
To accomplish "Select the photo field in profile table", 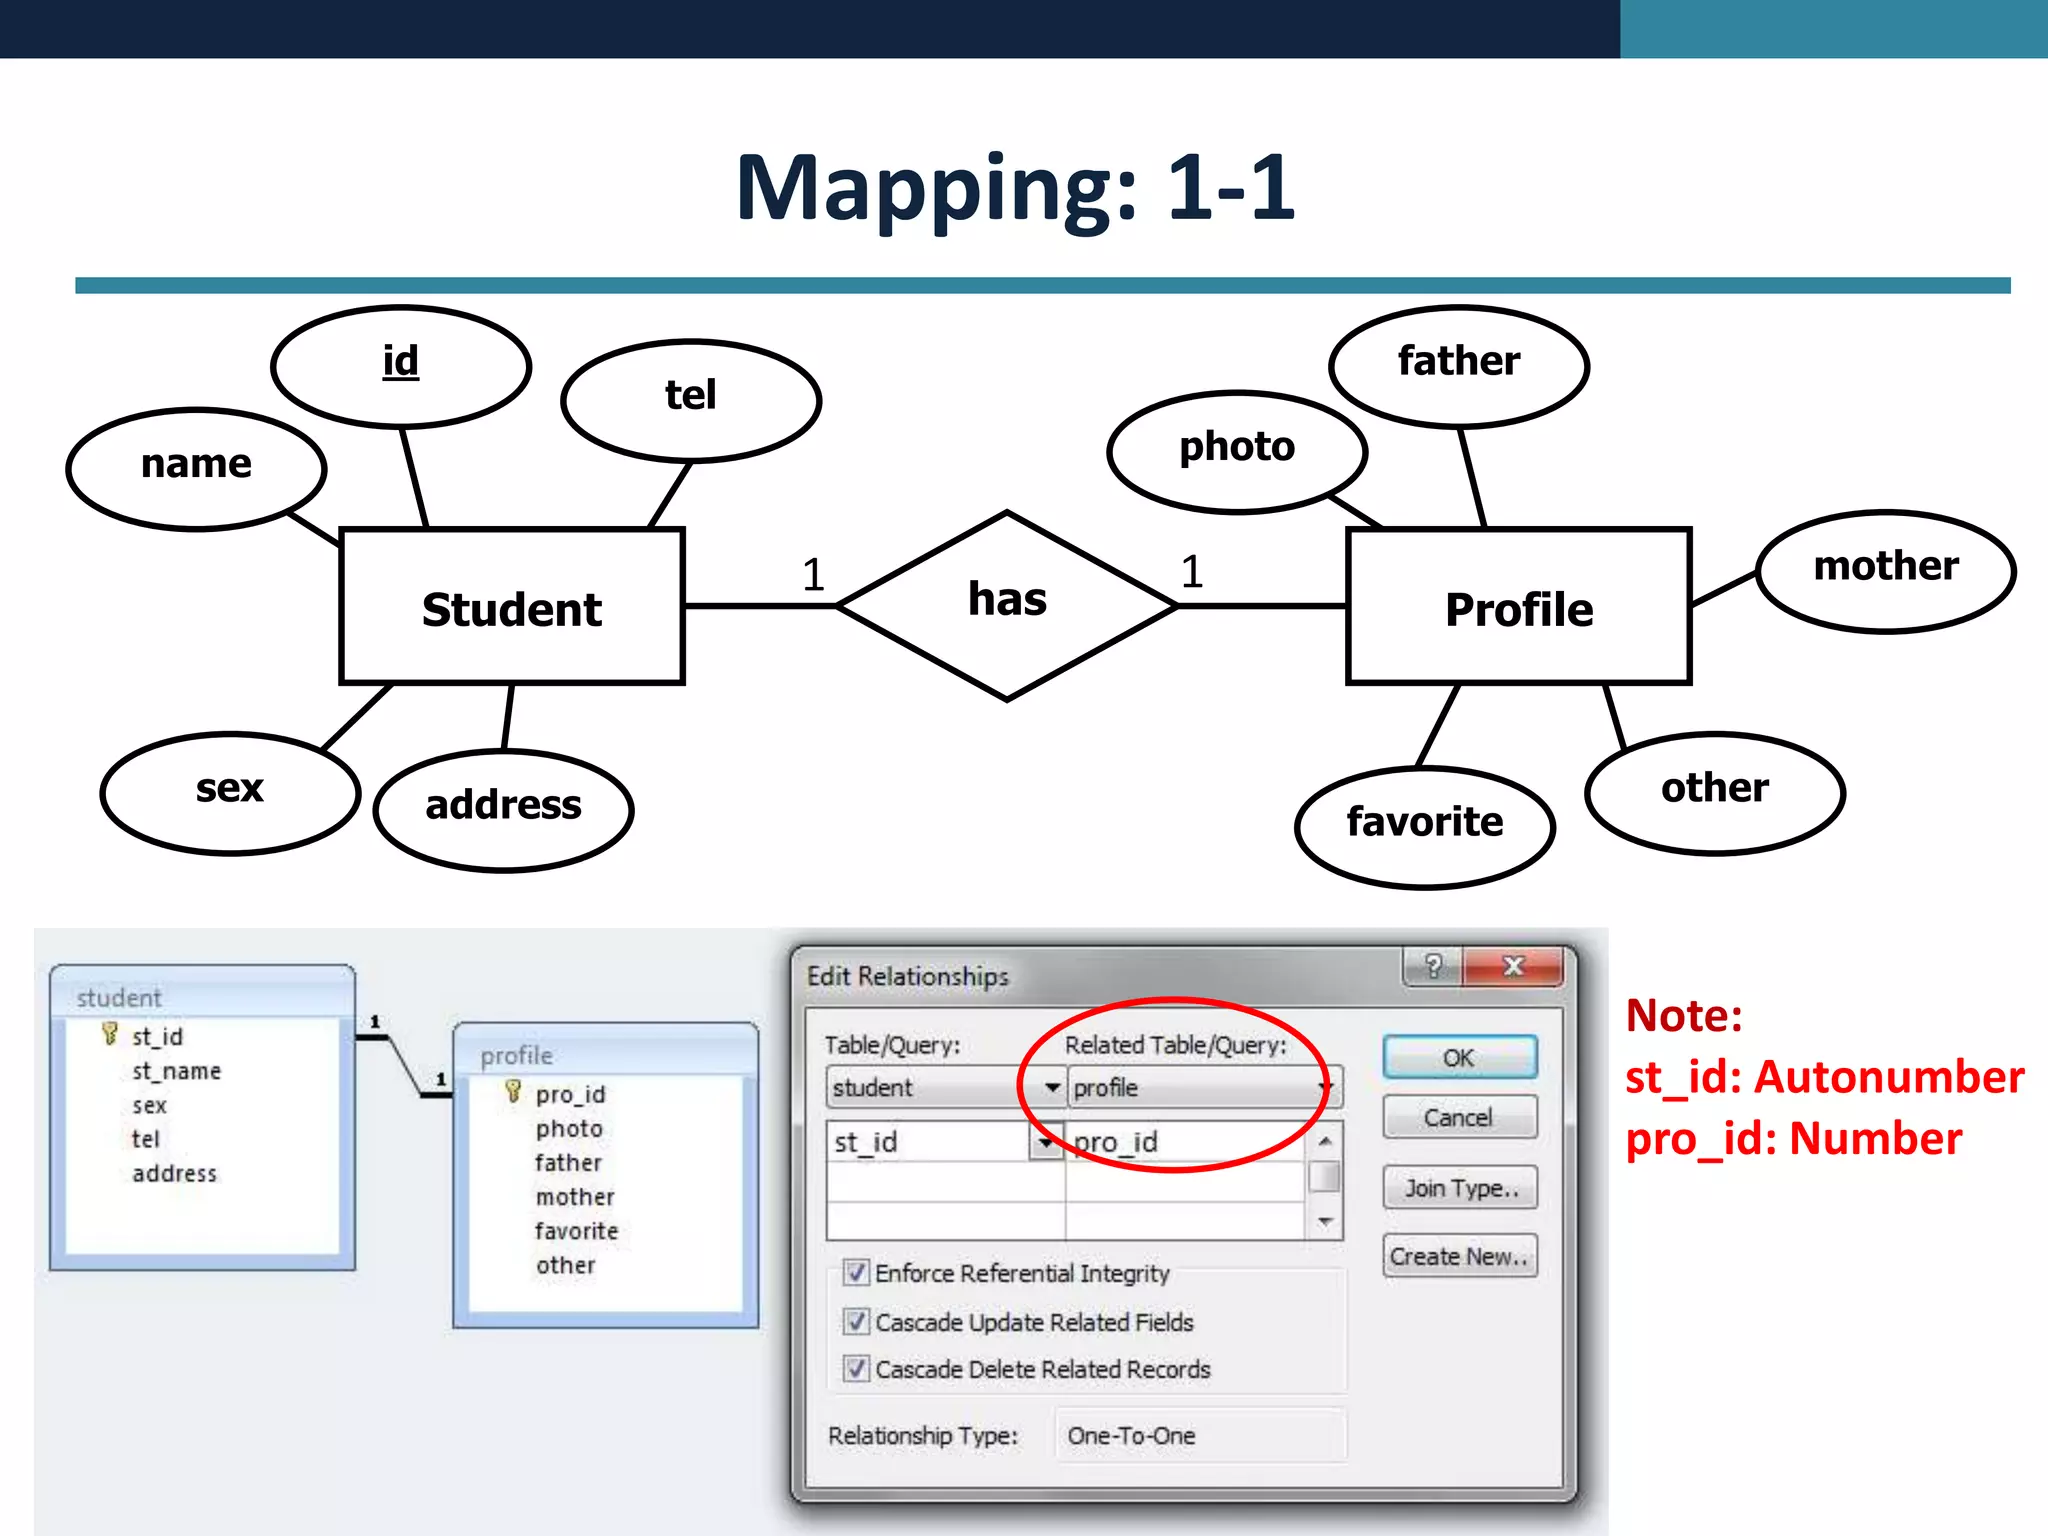I will pyautogui.click(x=569, y=1129).
